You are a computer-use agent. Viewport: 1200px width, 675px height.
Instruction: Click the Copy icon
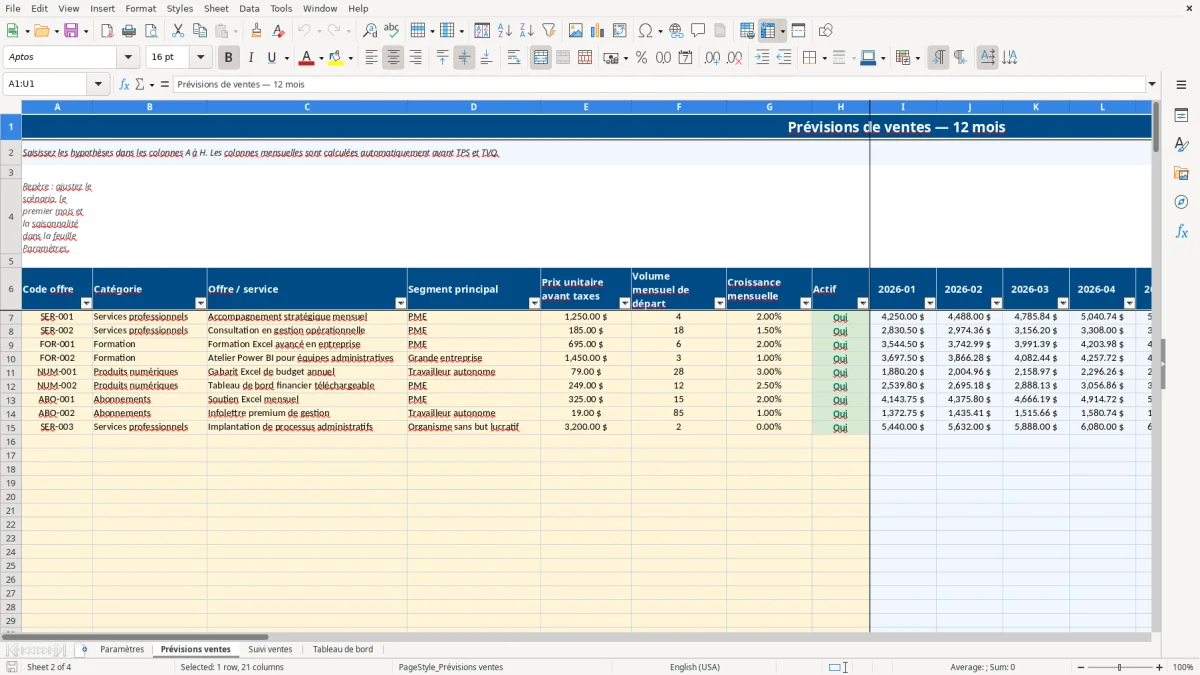point(200,31)
